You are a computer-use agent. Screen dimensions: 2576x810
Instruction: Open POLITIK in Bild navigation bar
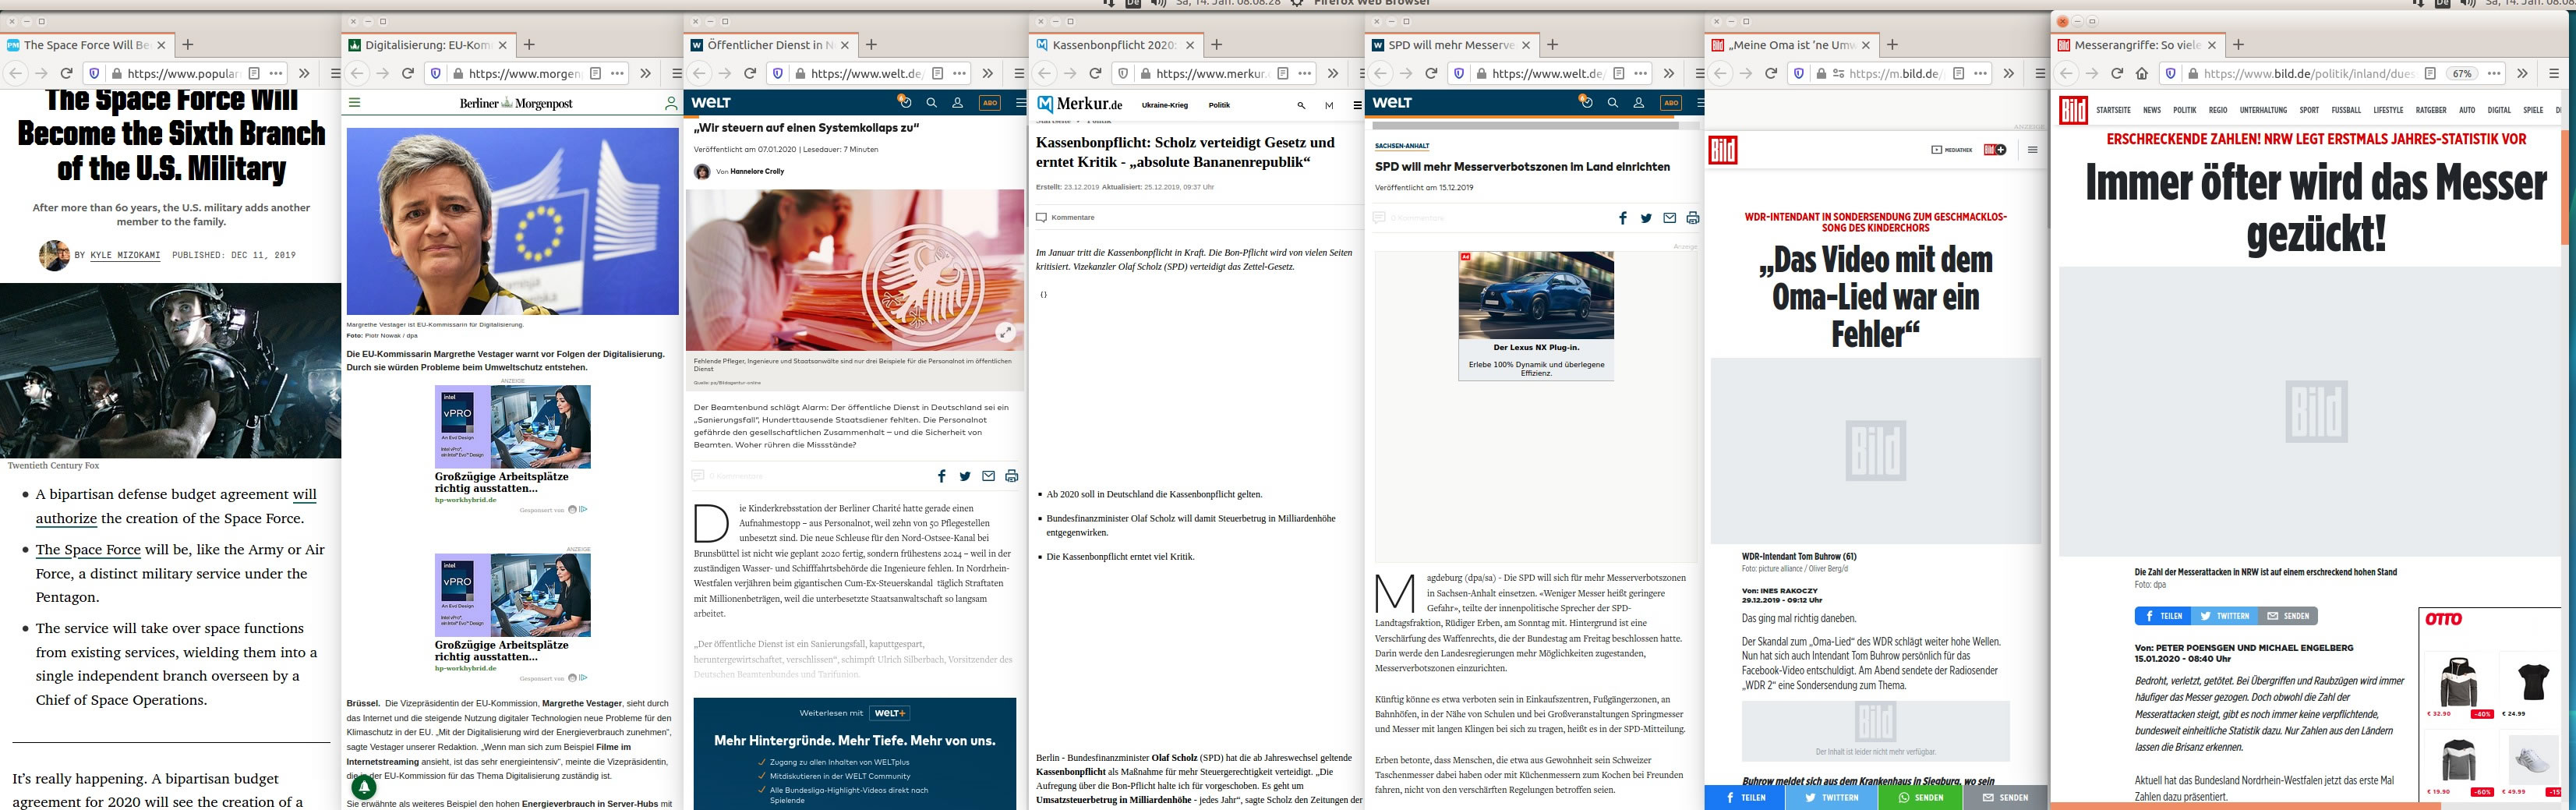pyautogui.click(x=2185, y=110)
